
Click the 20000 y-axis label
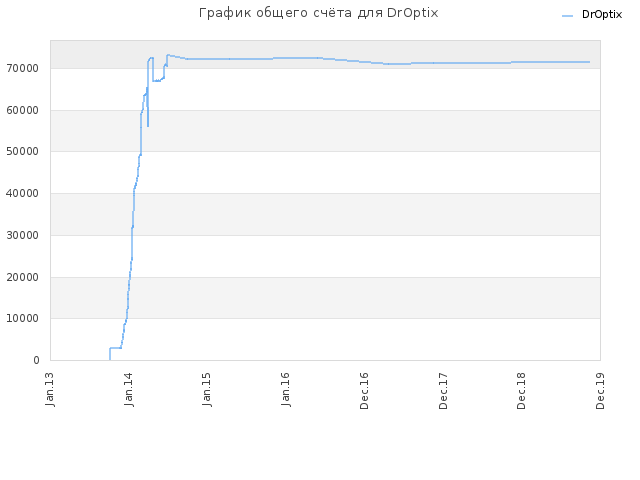[22, 277]
